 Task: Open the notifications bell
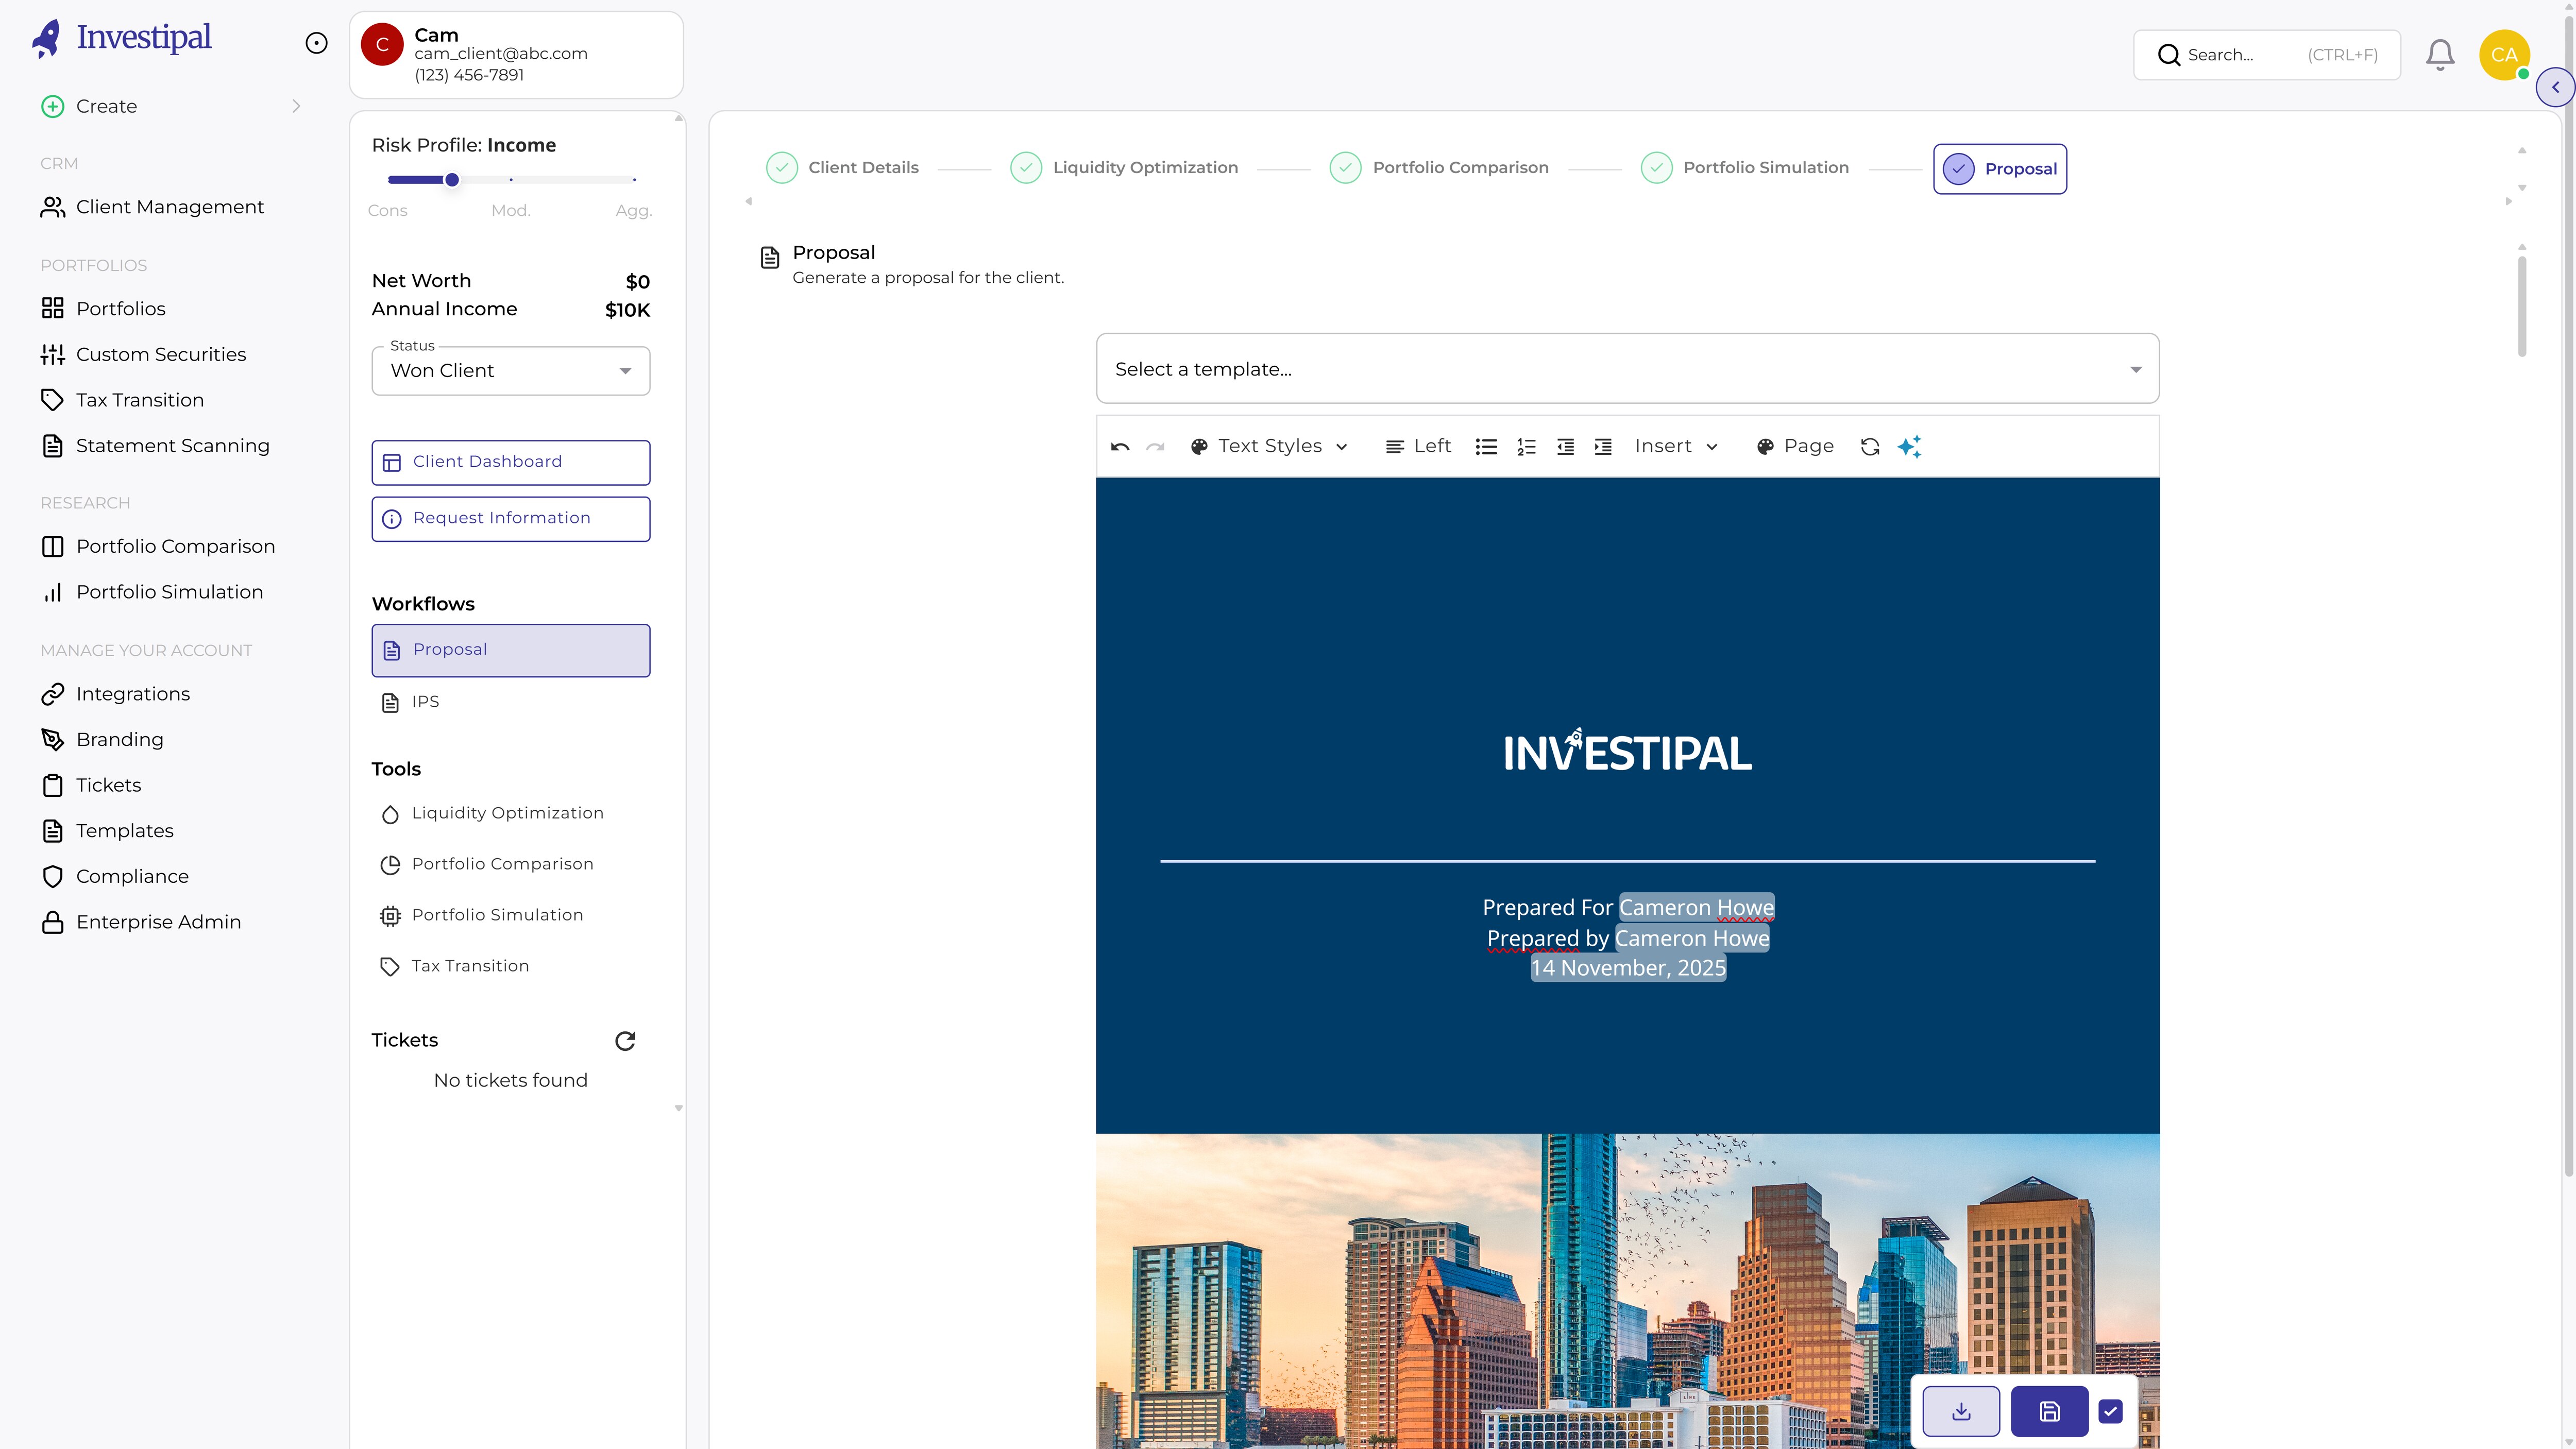click(x=2440, y=55)
